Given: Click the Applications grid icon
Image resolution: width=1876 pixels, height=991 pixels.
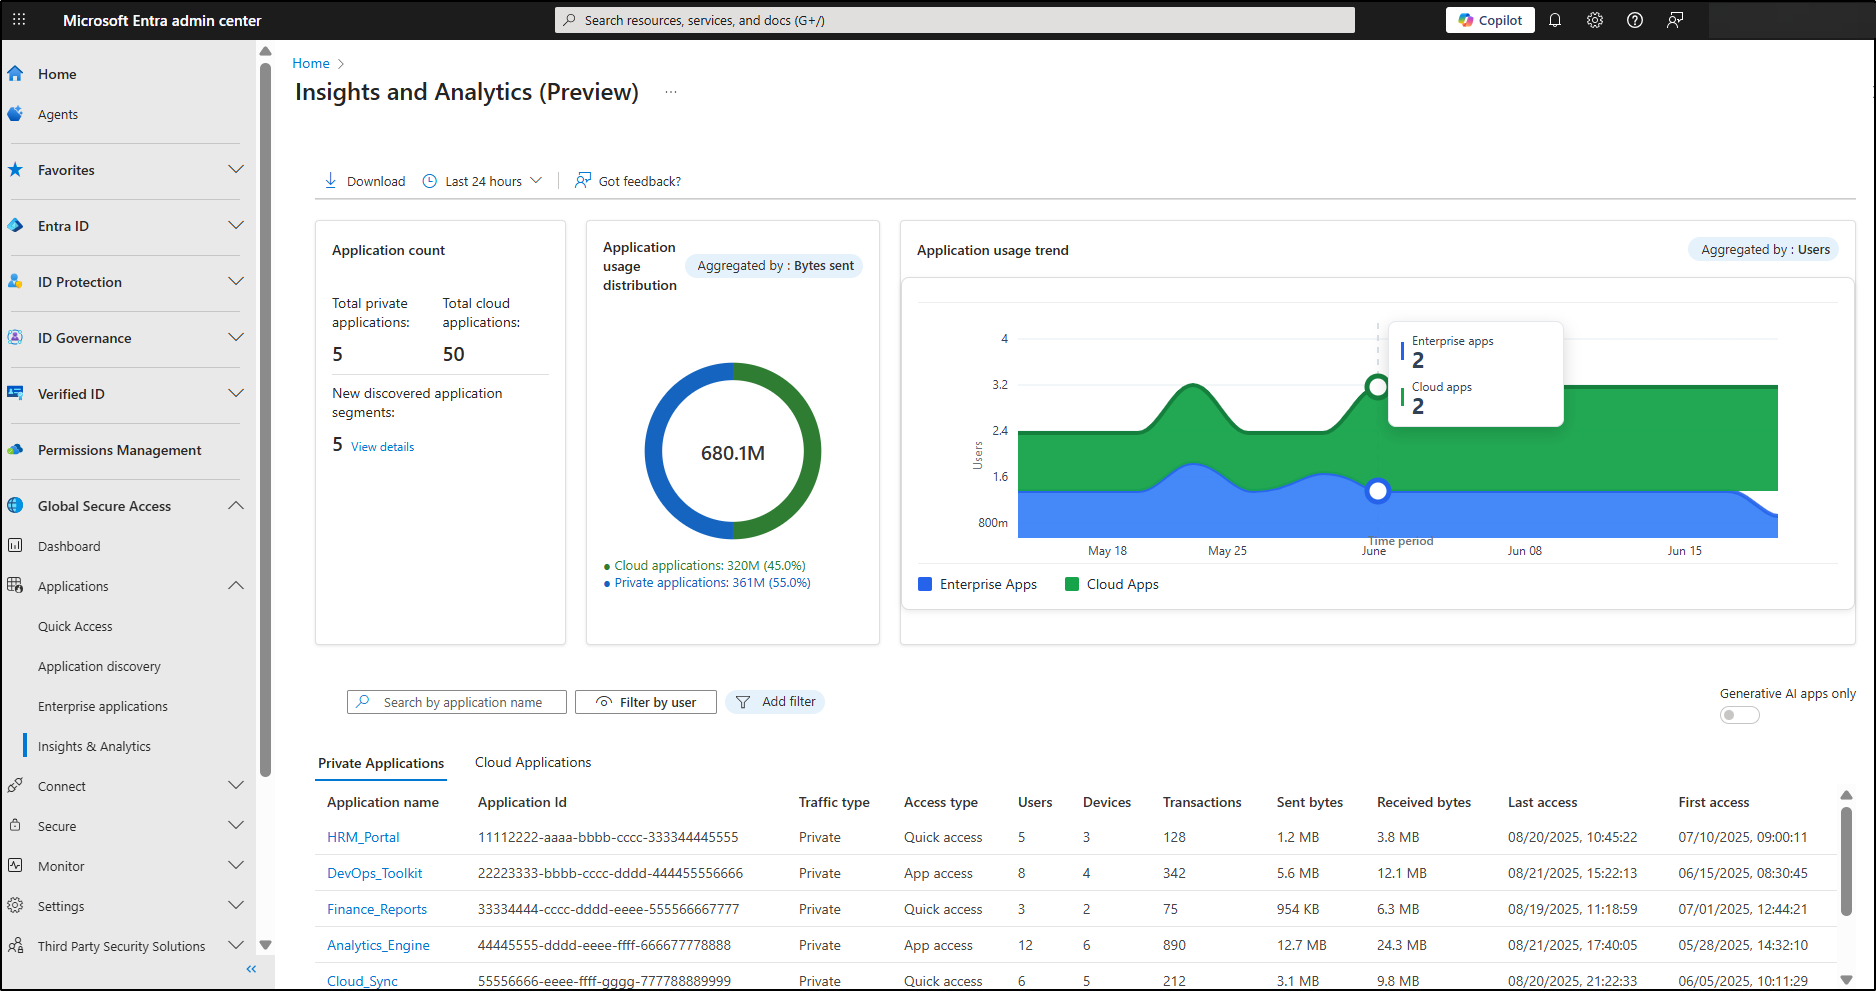Looking at the screenshot, I should [15, 586].
